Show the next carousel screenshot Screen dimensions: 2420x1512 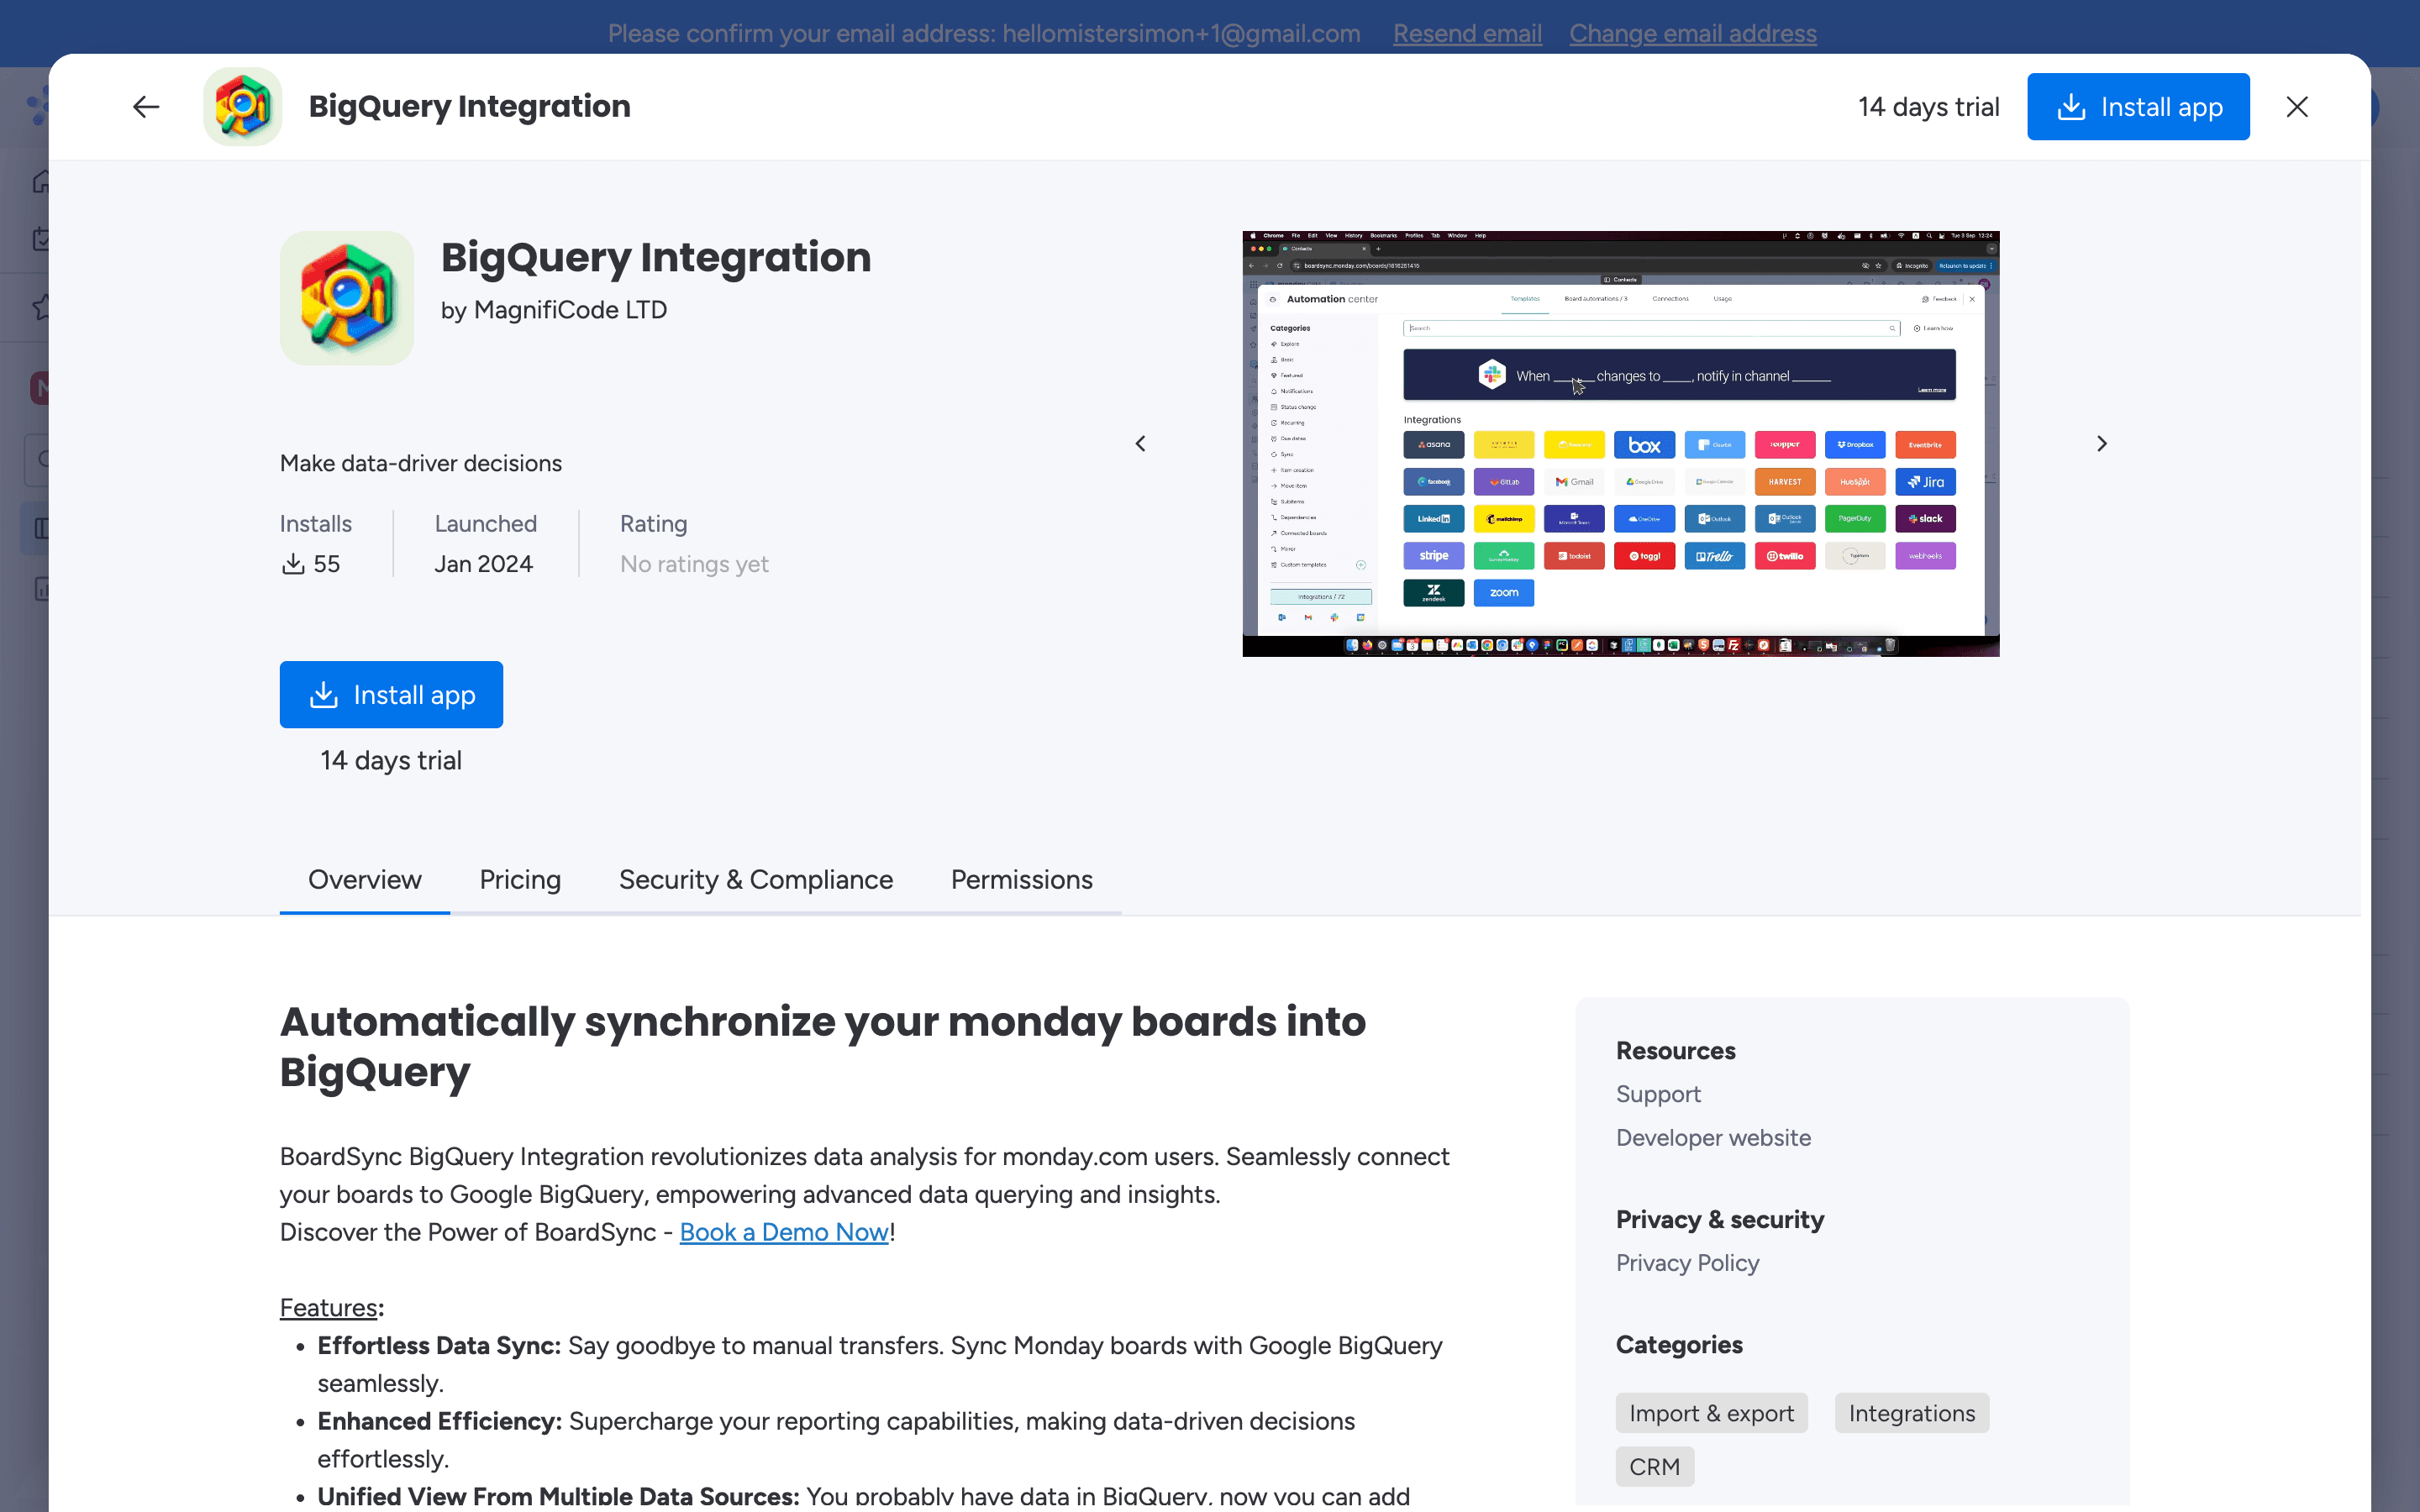coord(2101,444)
